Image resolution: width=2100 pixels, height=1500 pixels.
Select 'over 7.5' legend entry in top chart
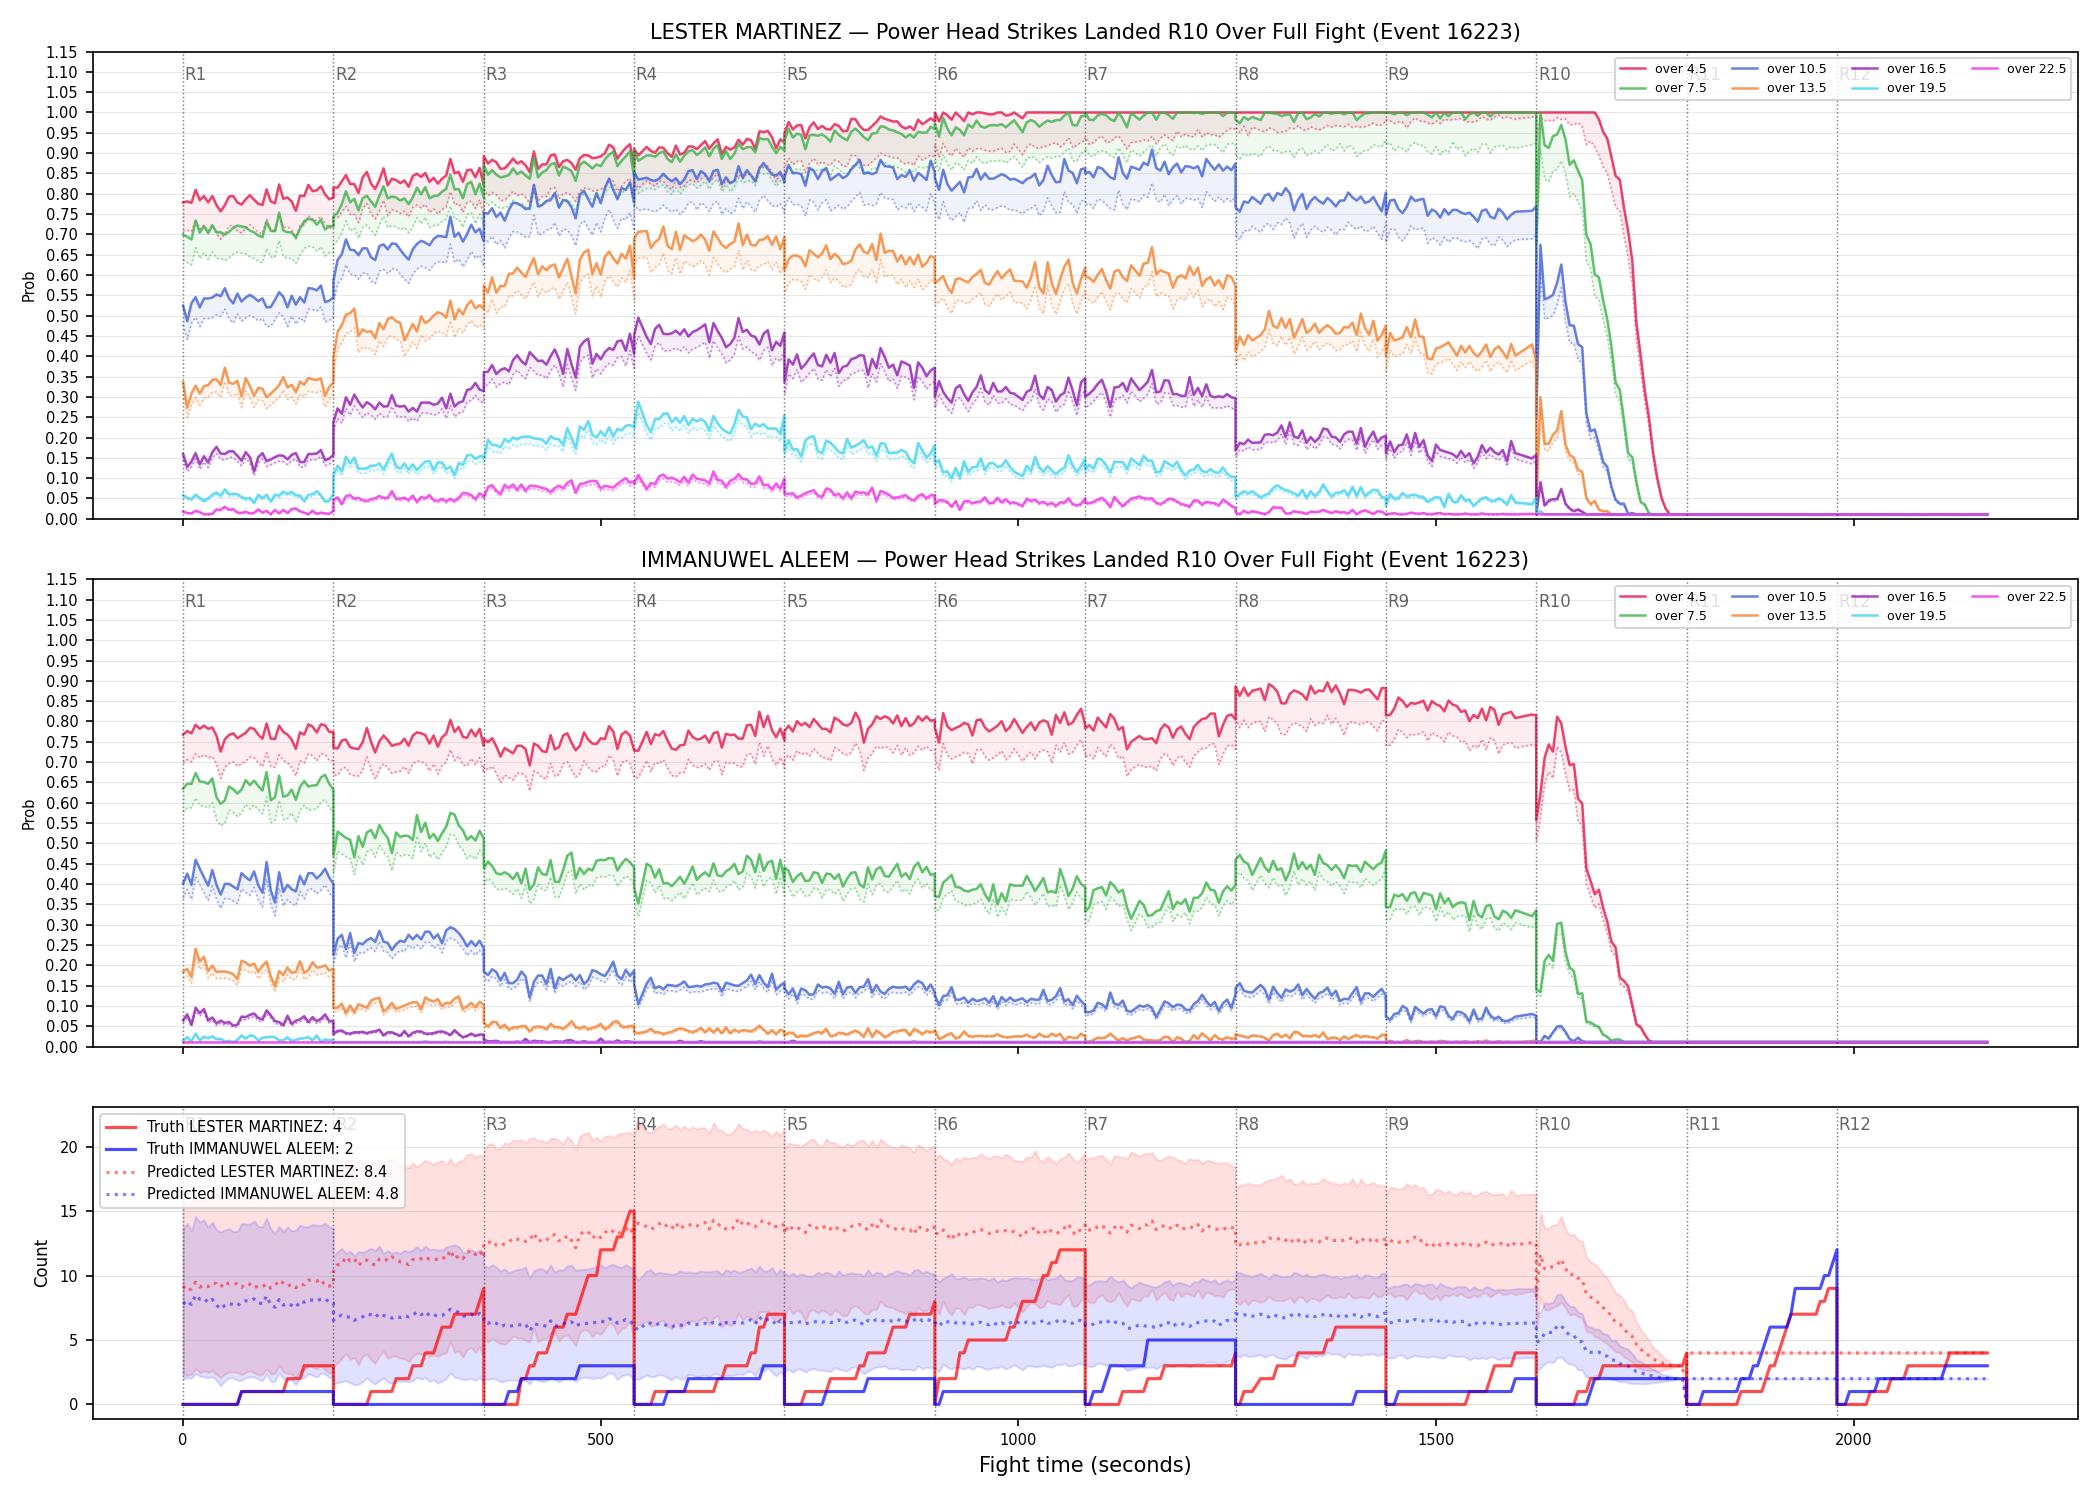click(1663, 88)
